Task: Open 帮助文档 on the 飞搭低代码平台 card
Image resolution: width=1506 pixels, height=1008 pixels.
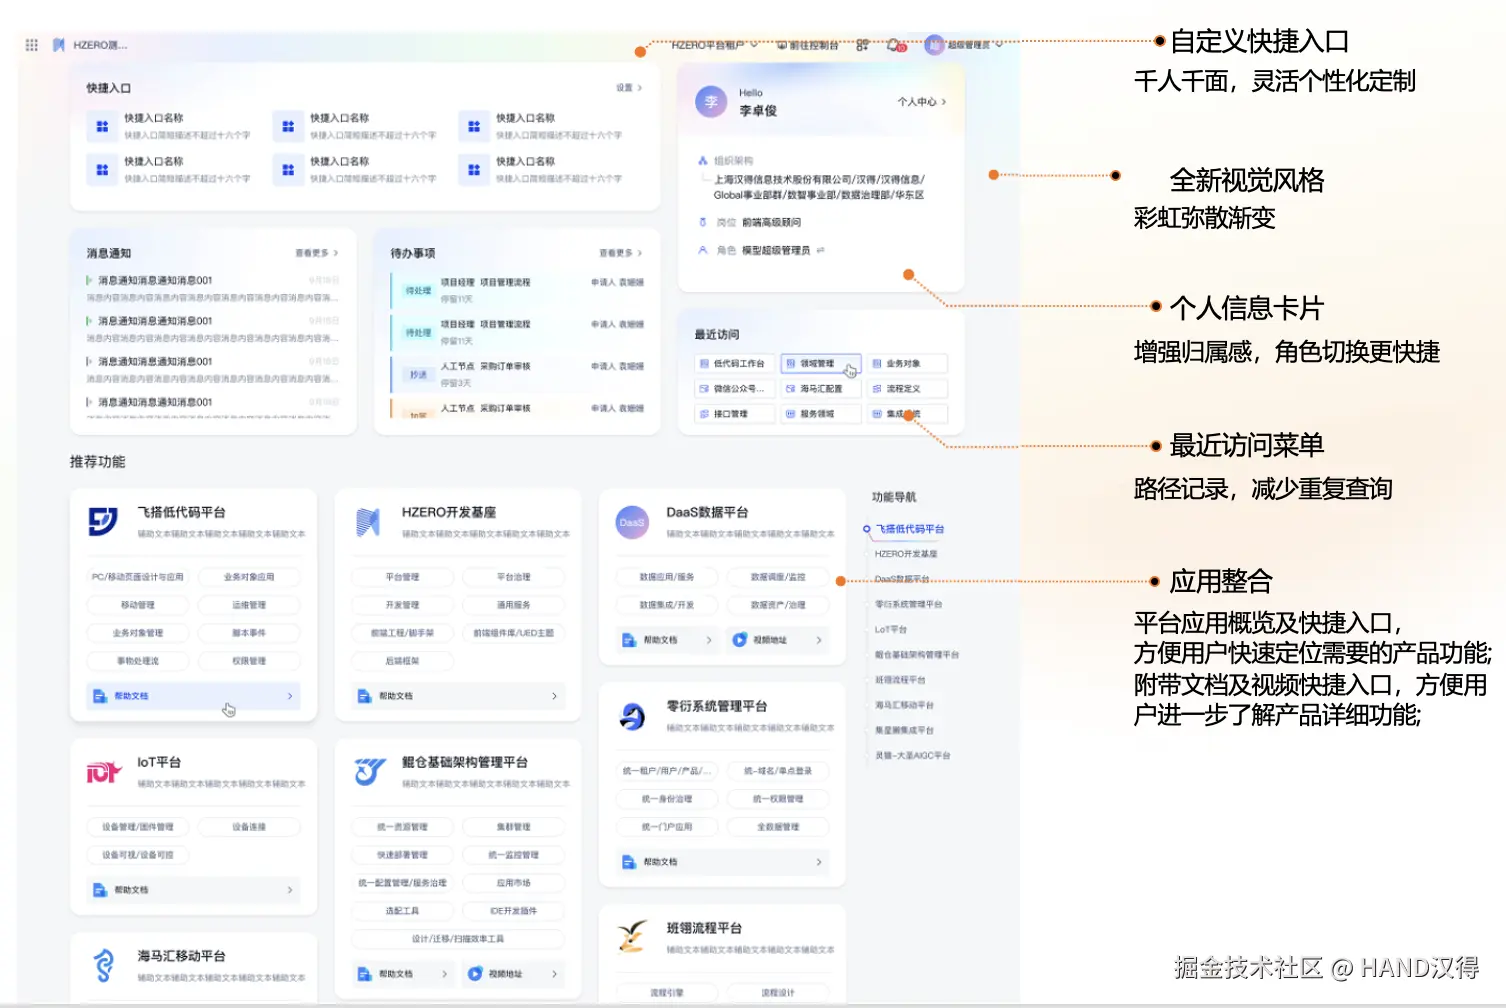Action: click(x=194, y=696)
